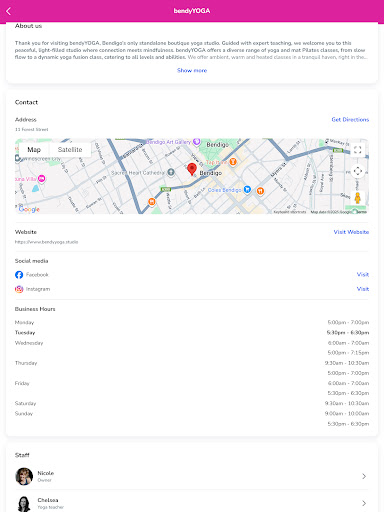Click the Bendigo Art Gallery marker

tap(197, 142)
